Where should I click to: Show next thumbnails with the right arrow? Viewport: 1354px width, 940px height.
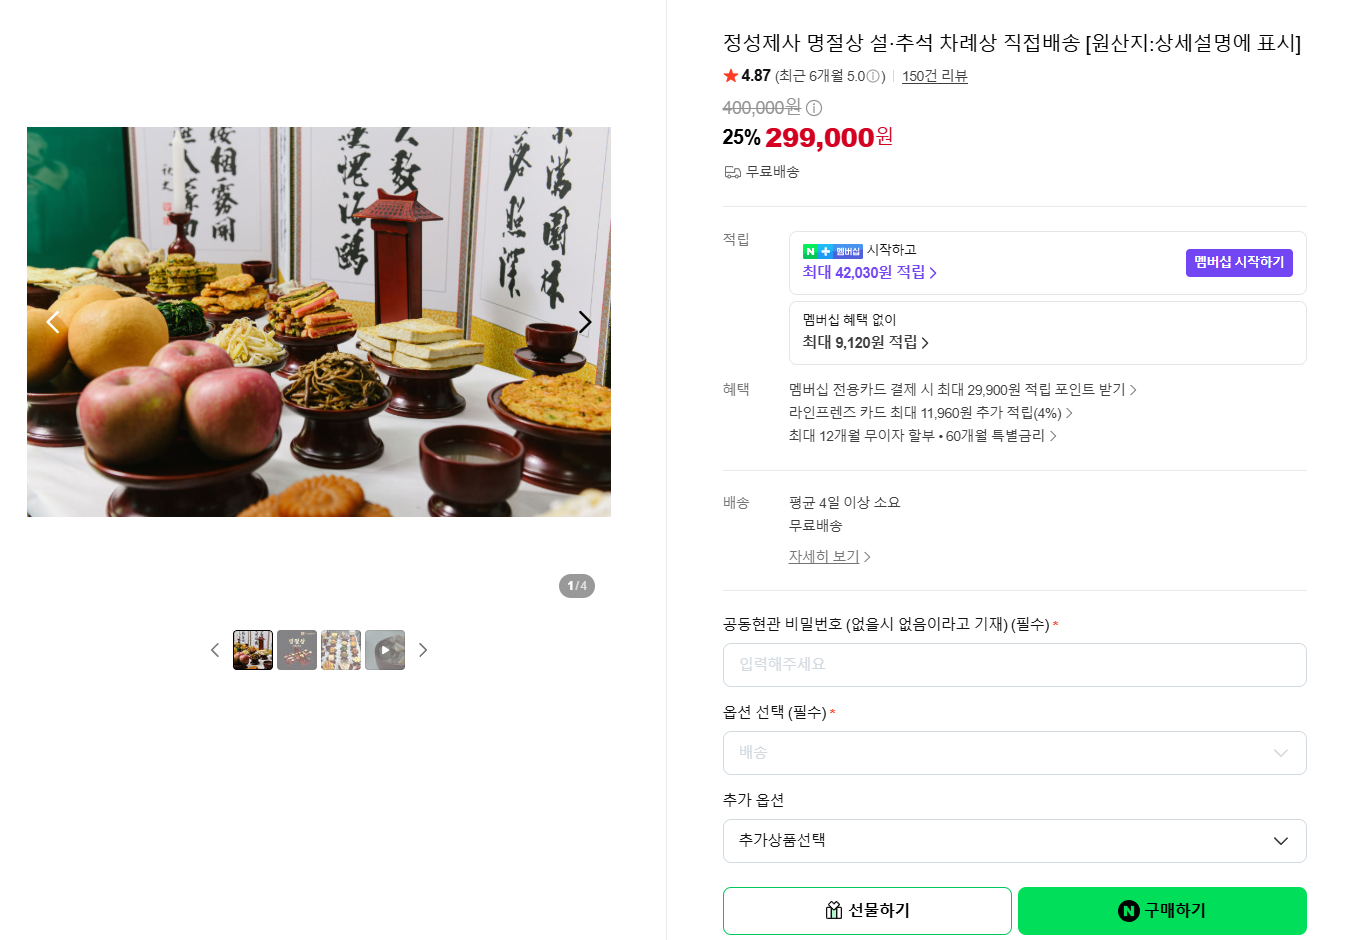pos(423,650)
